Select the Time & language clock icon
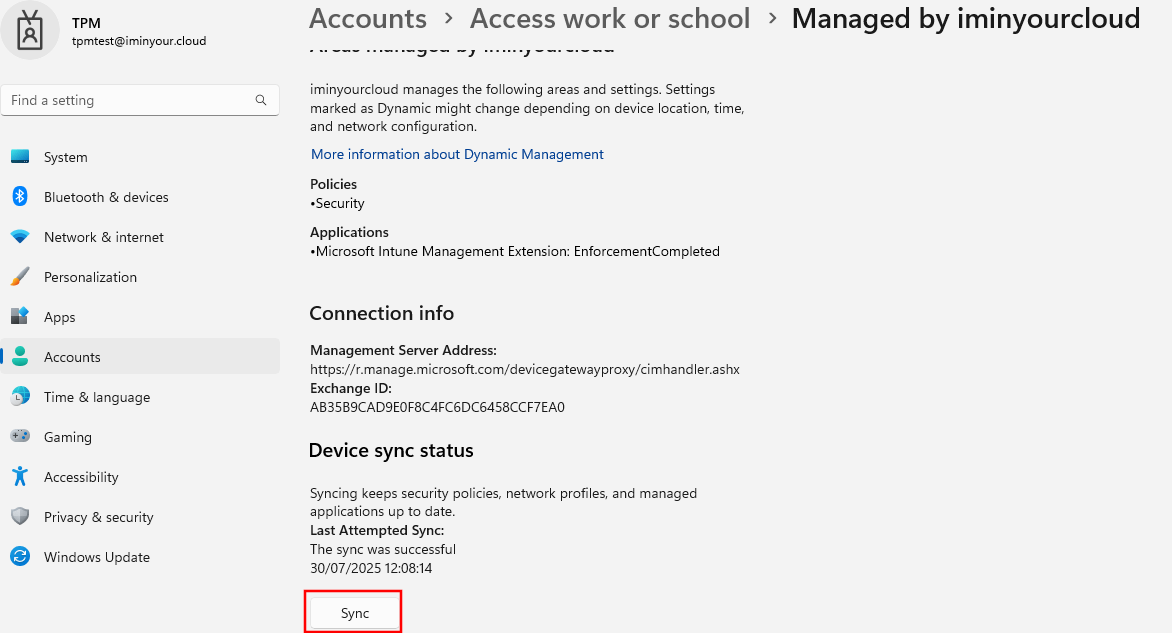Image resolution: width=1172 pixels, height=633 pixels. click(x=20, y=397)
